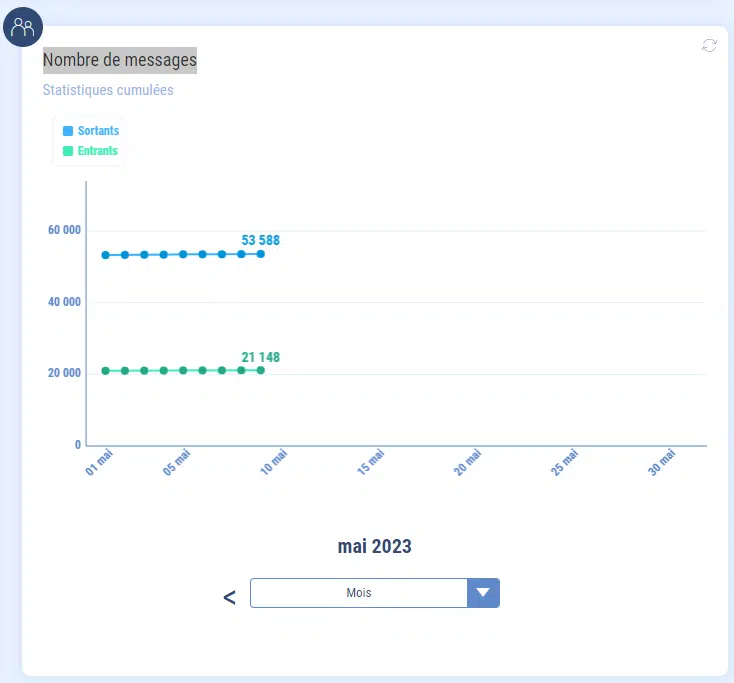This screenshot has width=734, height=683.
Task: Click the last Sortants data point
Action: coord(261,254)
